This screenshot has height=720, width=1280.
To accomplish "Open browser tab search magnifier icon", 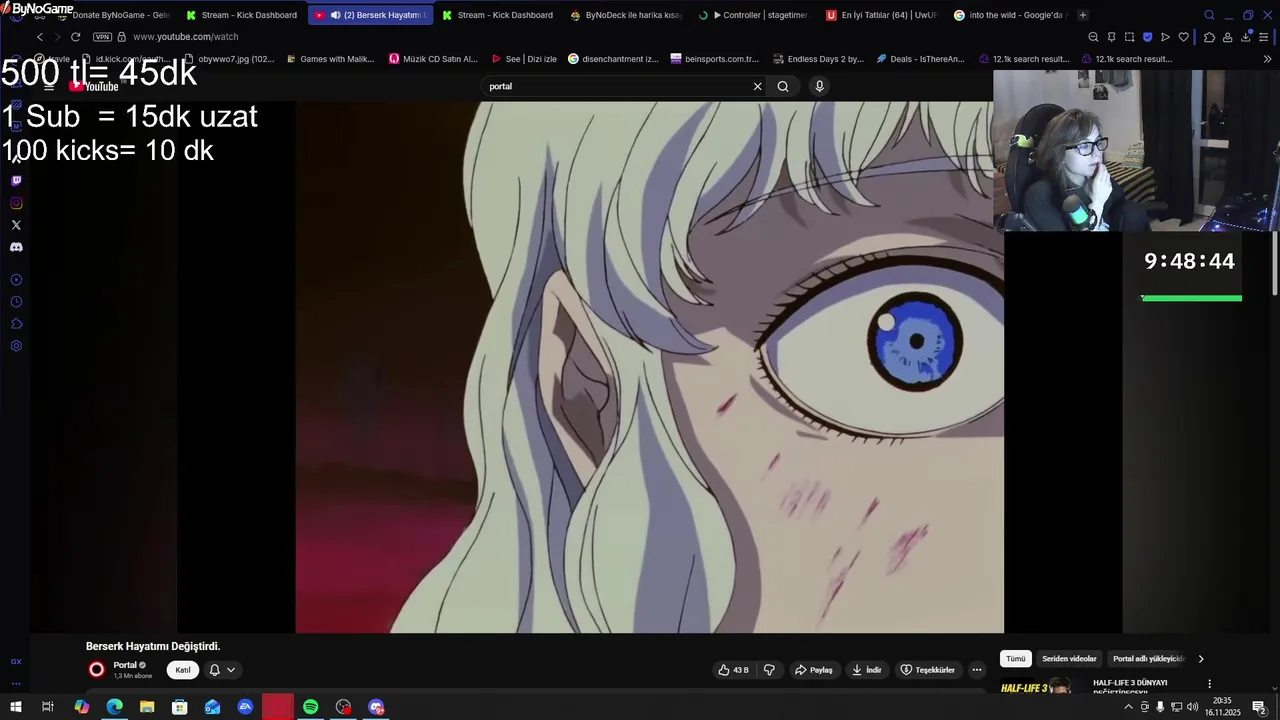I will pos(1209,15).
